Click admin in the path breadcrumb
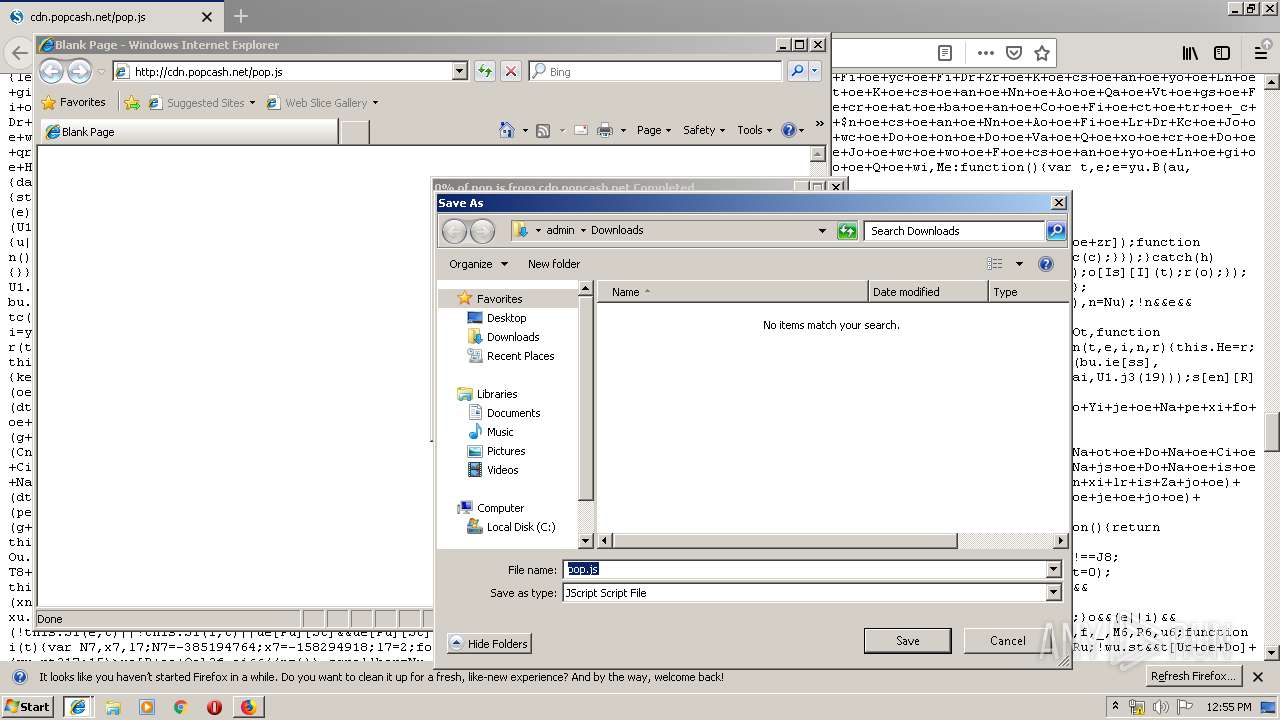This screenshot has width=1280, height=720. coord(560,230)
